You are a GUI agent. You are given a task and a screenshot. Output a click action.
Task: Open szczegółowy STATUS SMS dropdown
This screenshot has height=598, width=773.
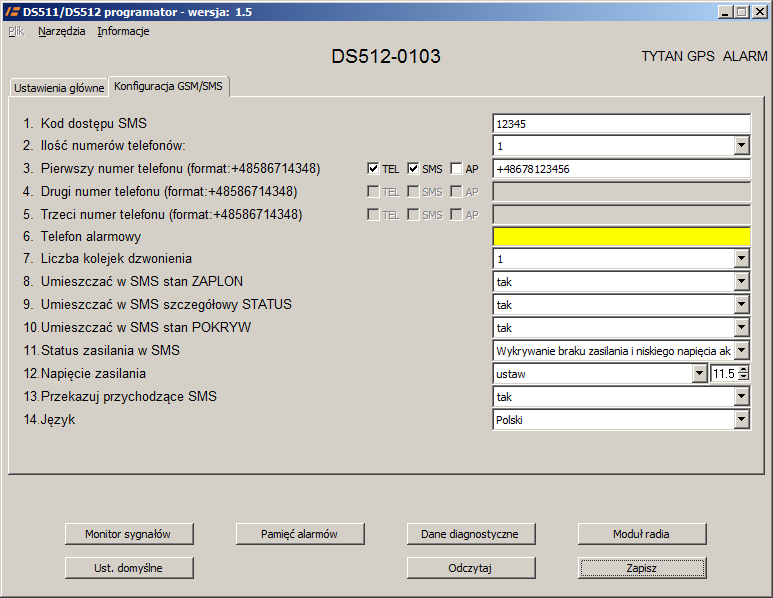click(x=741, y=305)
